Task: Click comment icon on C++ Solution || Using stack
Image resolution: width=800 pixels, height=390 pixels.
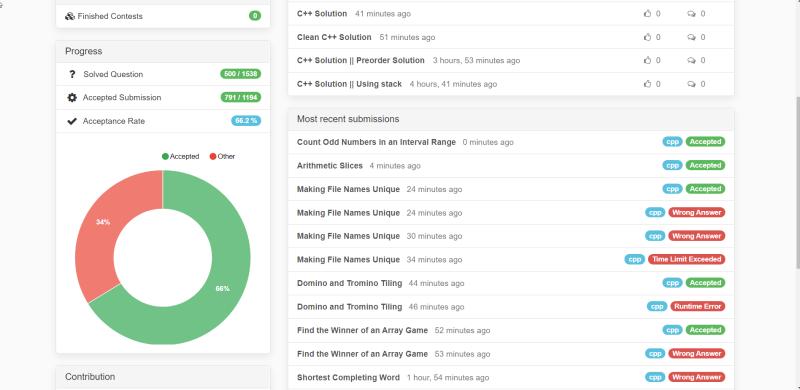Action: [691, 84]
